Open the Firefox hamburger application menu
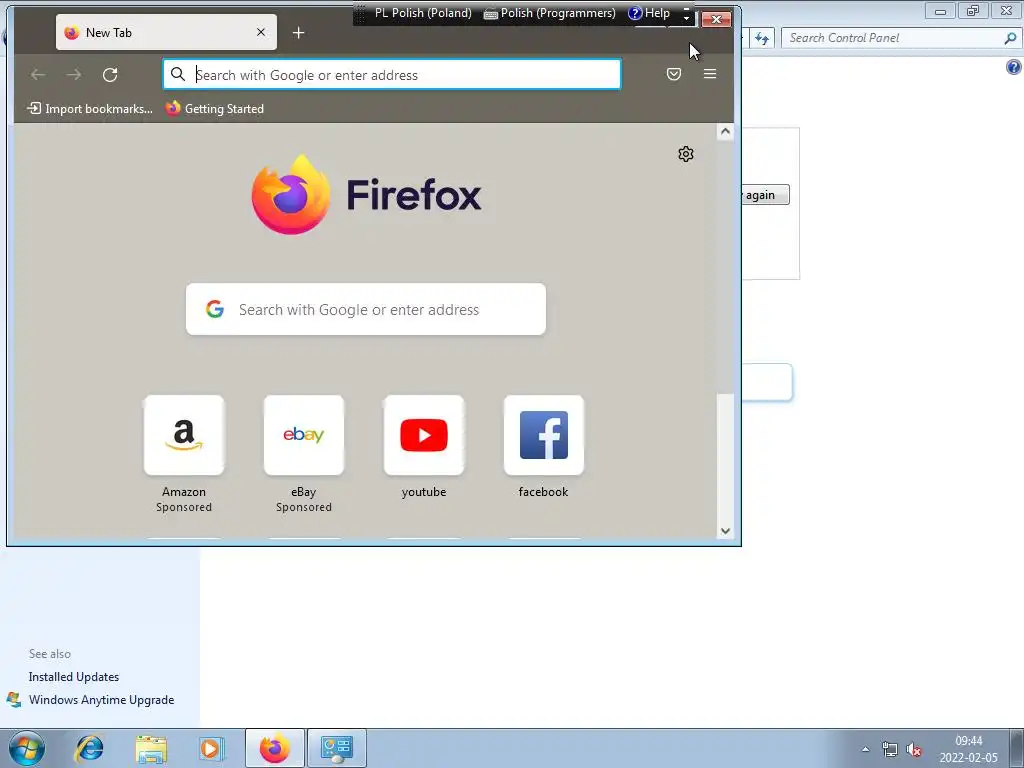 click(710, 74)
